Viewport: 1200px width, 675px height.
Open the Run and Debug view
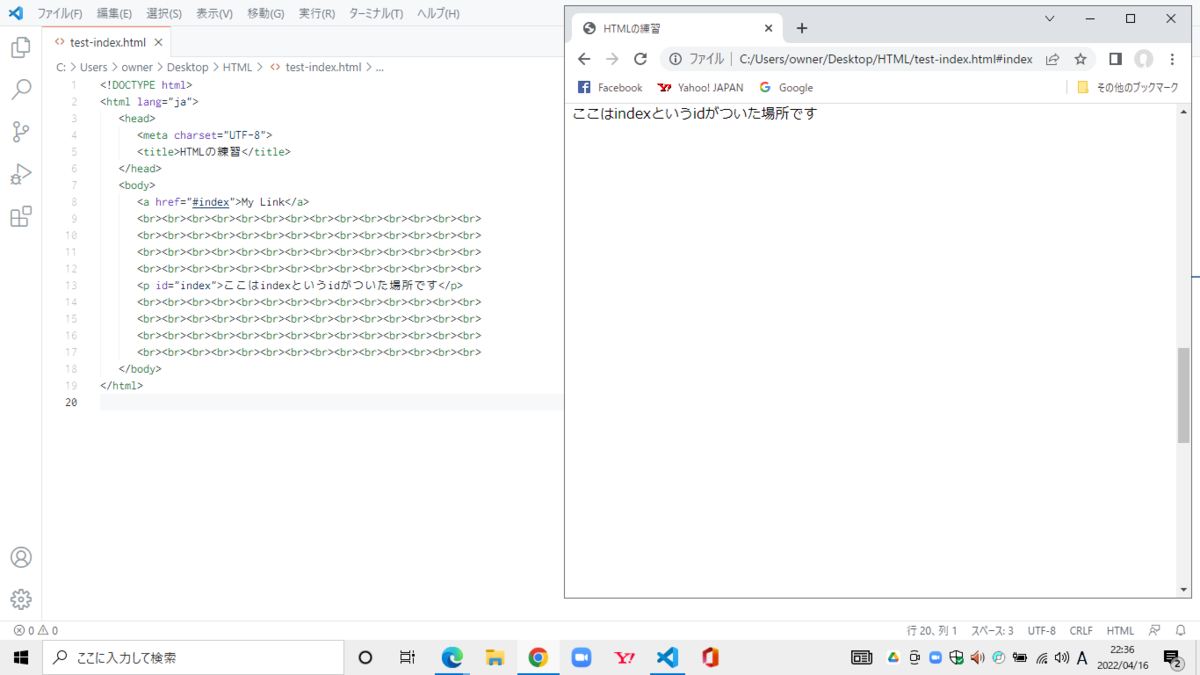(x=20, y=174)
